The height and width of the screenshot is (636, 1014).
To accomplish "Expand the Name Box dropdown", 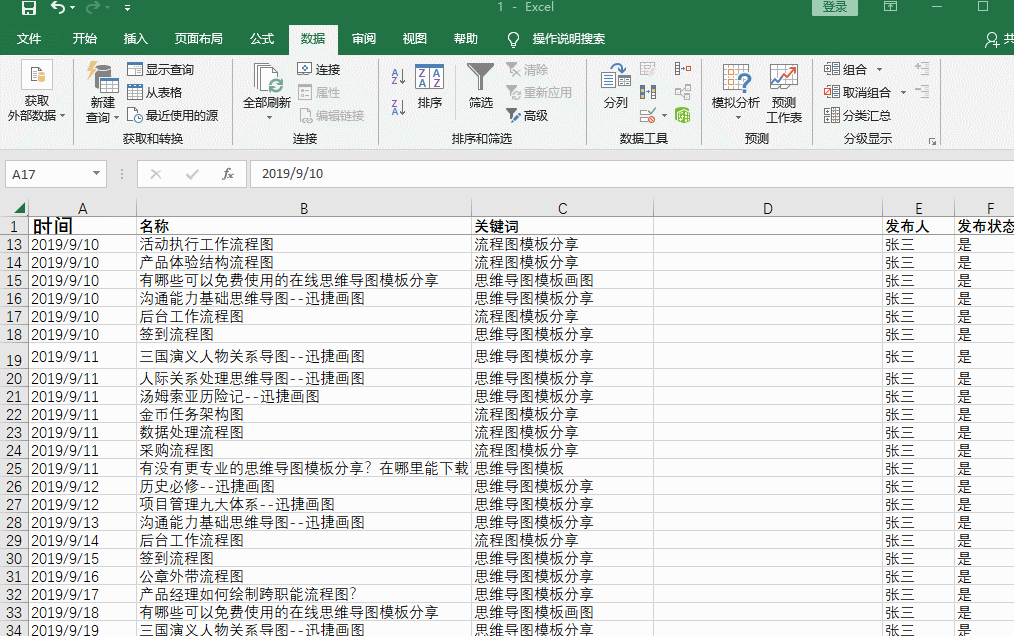I will (x=96, y=173).
